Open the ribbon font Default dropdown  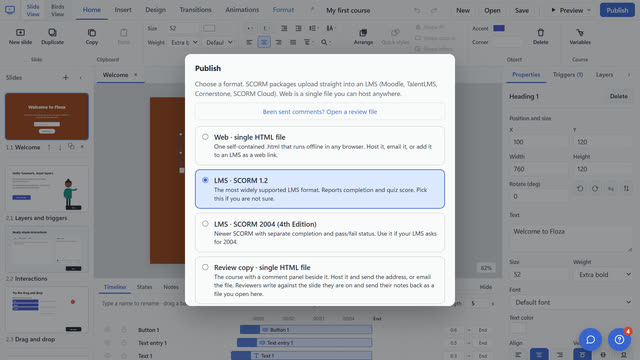coord(219,42)
